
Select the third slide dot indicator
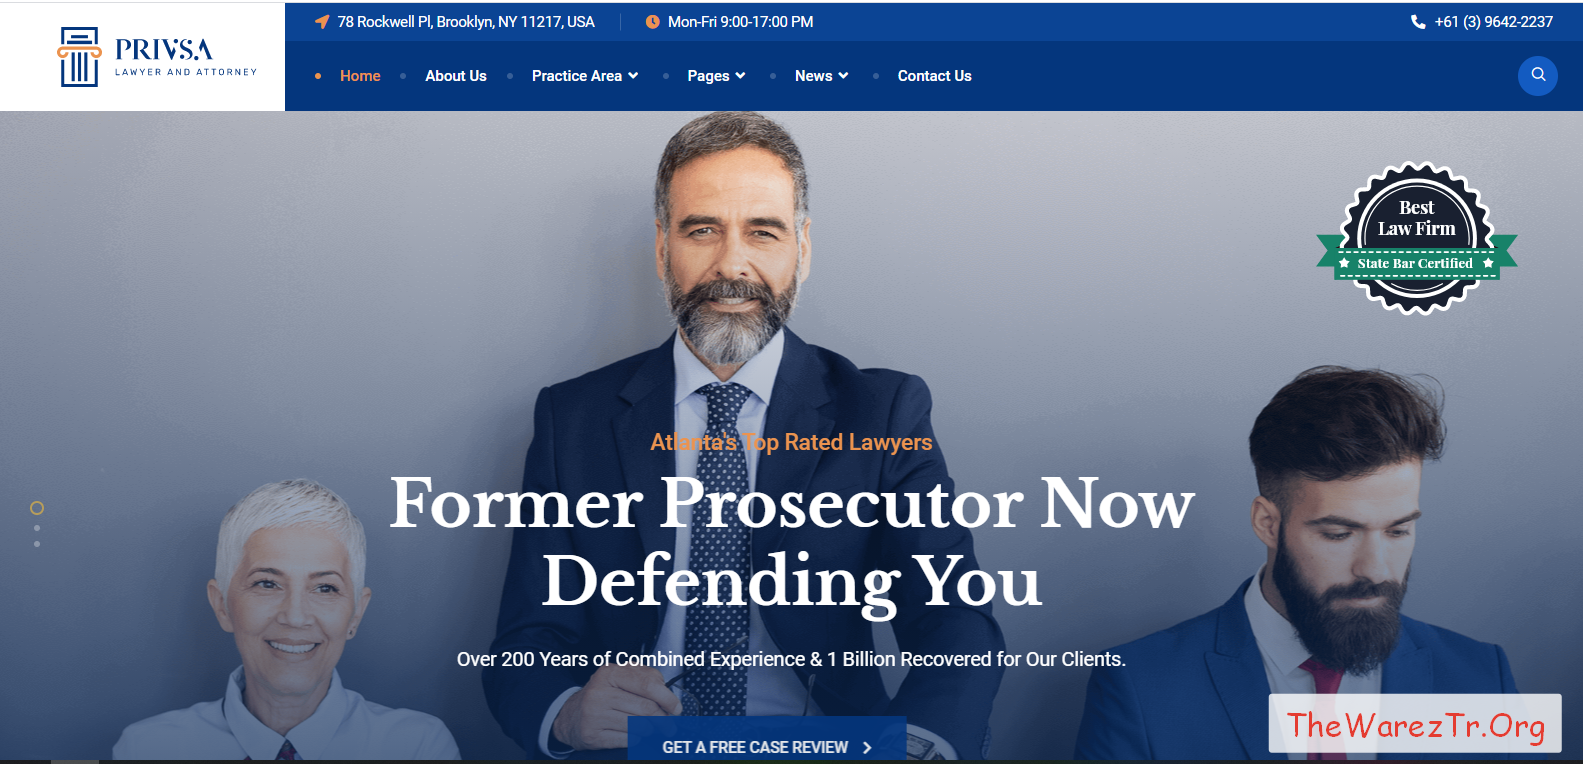[x=37, y=544]
